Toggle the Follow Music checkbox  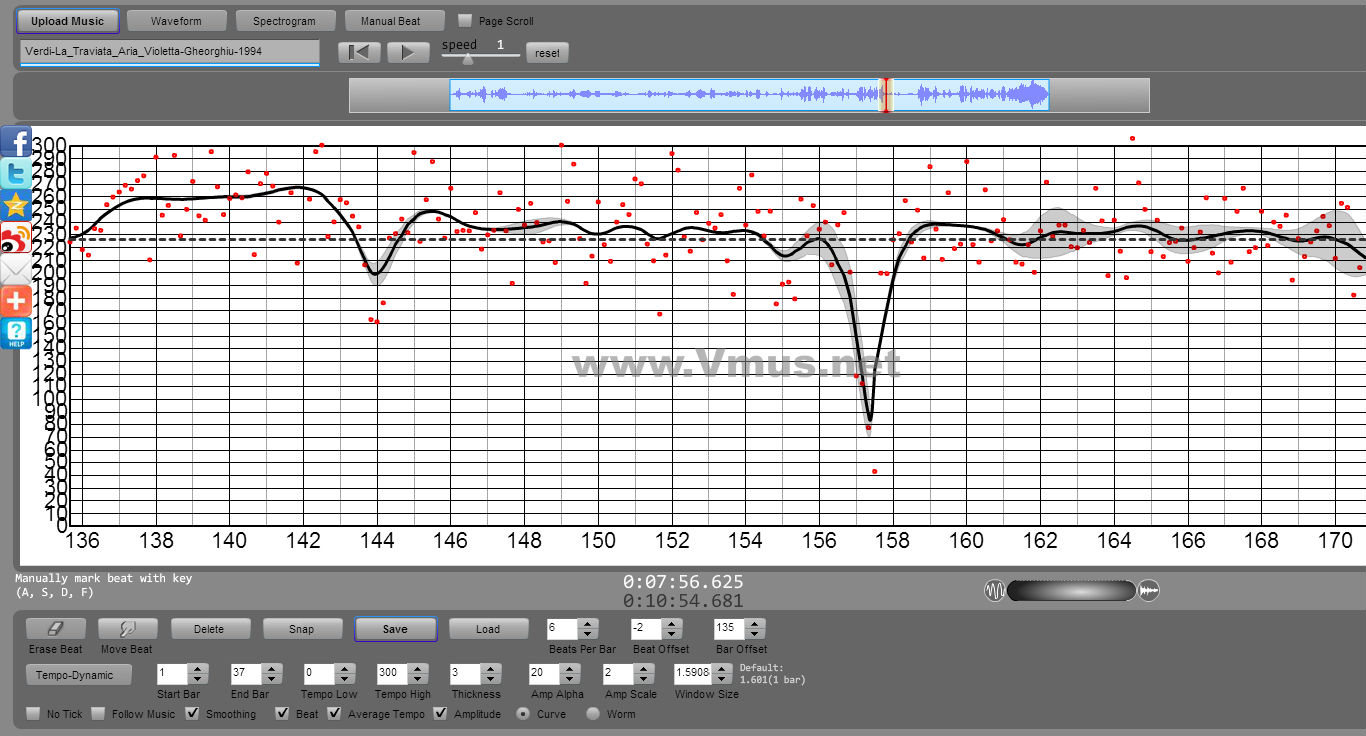click(98, 714)
